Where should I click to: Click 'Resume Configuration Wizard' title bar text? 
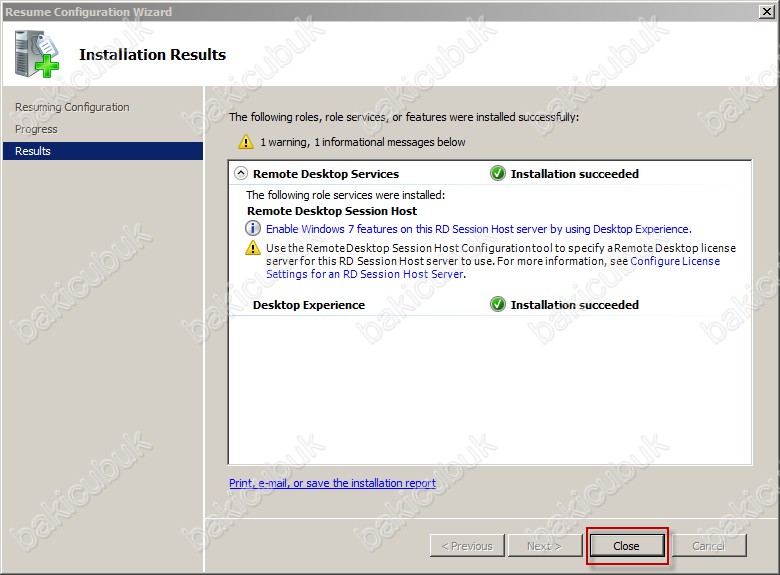[x=89, y=12]
